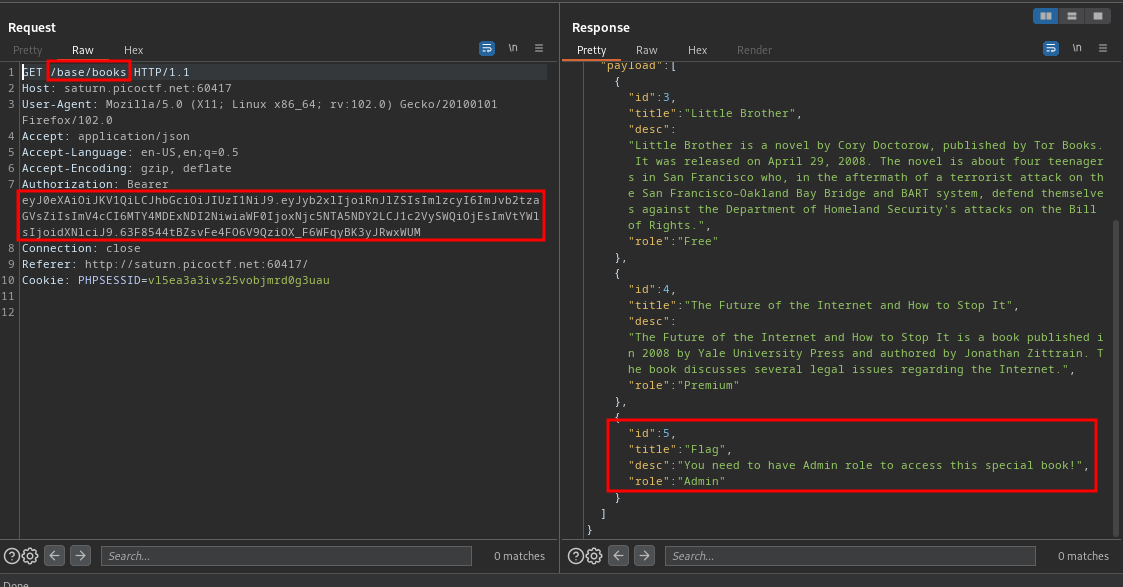Open Request panel hamburger menu
The width and height of the screenshot is (1123, 587).
(539, 48)
